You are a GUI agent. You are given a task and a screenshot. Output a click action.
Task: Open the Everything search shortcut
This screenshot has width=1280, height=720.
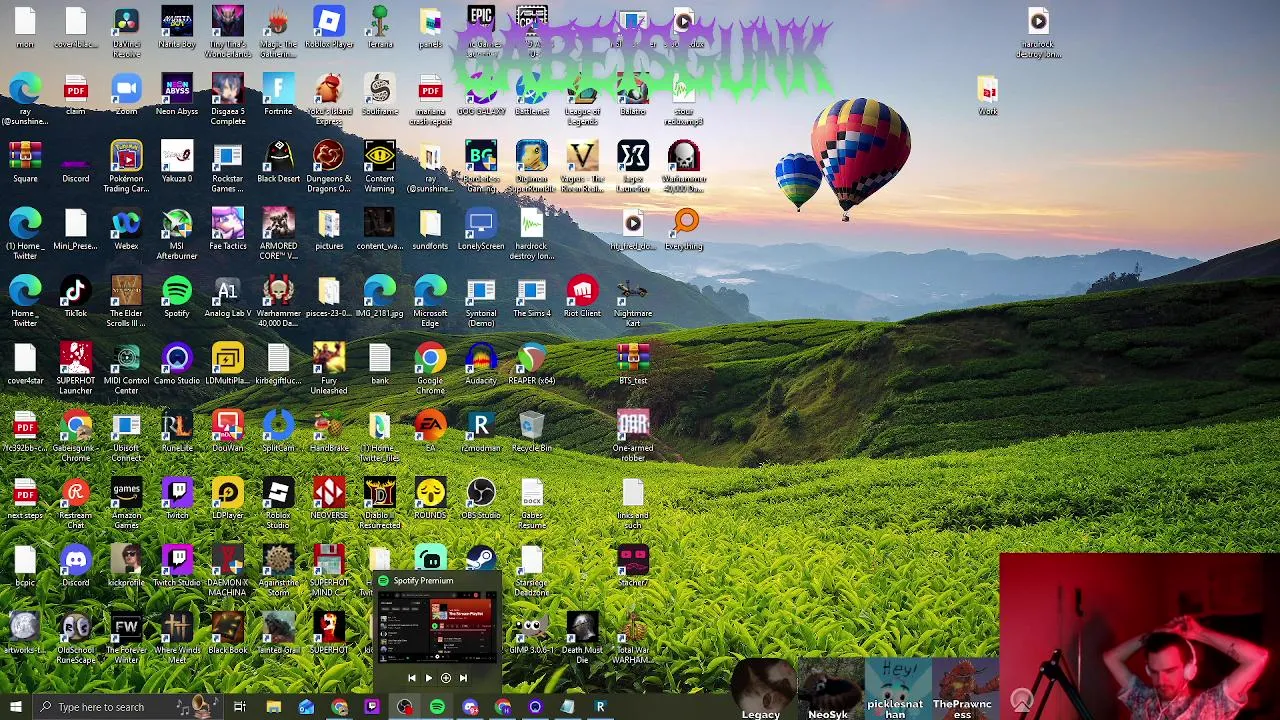click(x=685, y=231)
